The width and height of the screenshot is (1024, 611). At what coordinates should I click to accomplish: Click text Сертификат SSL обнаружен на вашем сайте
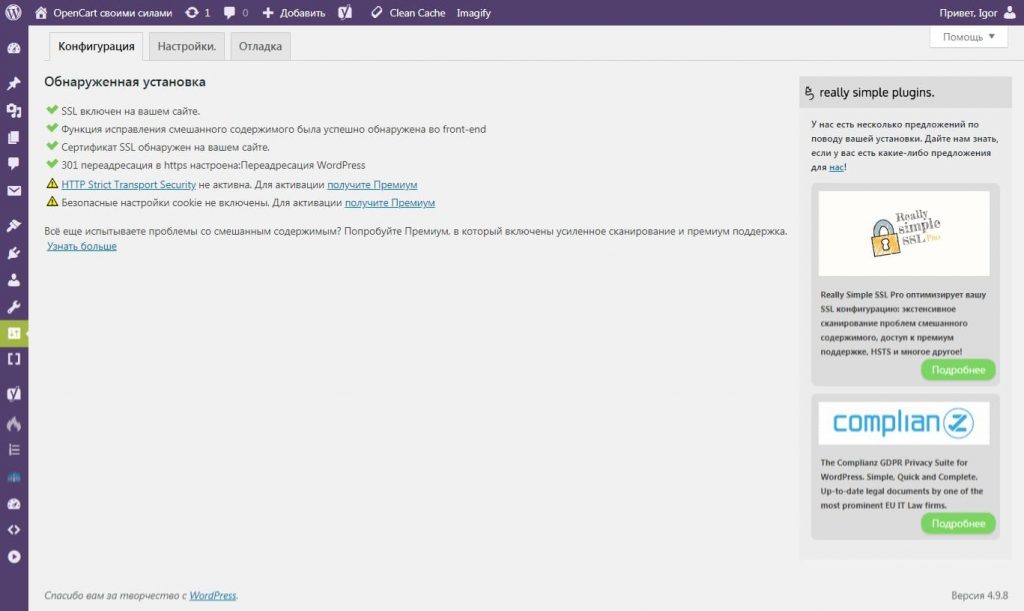click(x=165, y=148)
